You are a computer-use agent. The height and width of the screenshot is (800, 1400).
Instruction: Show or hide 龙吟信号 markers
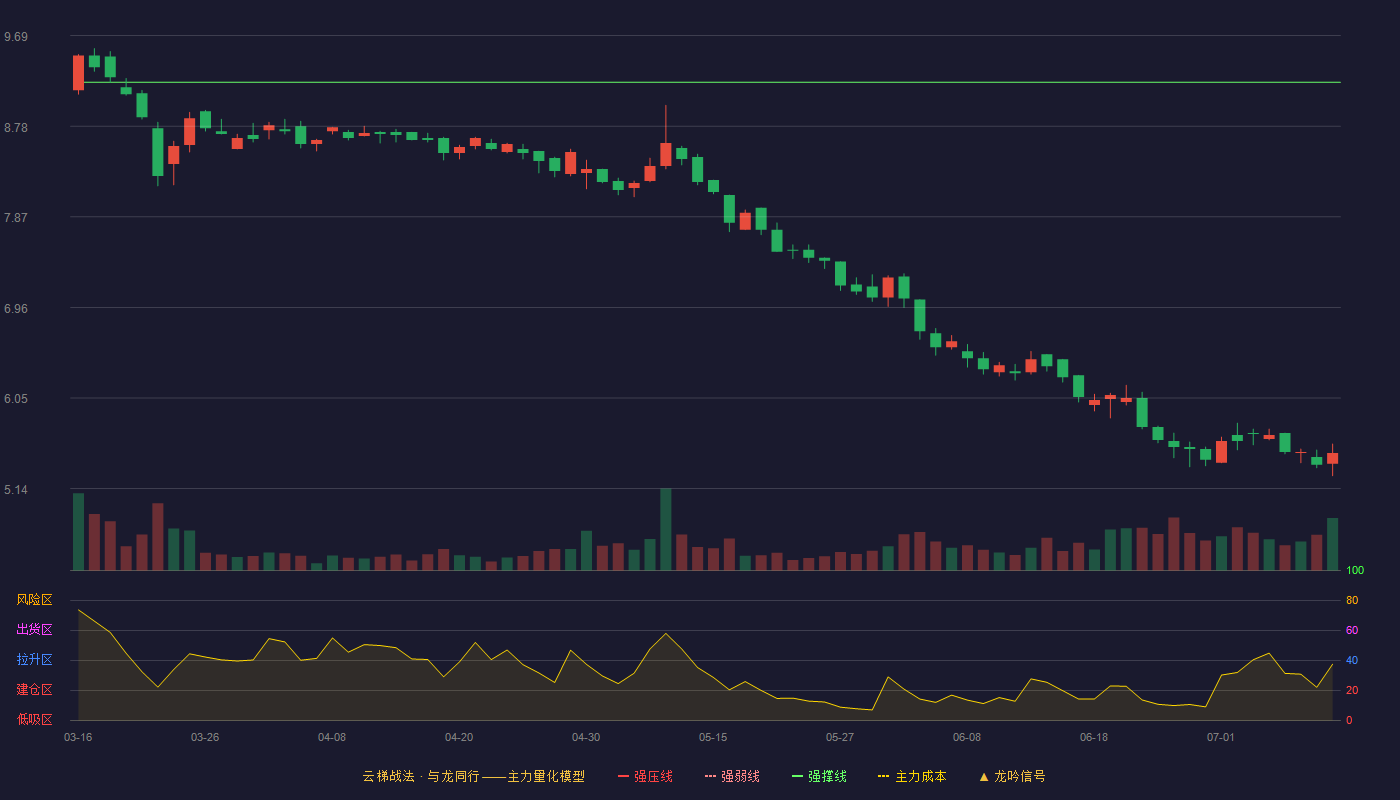point(1012,776)
